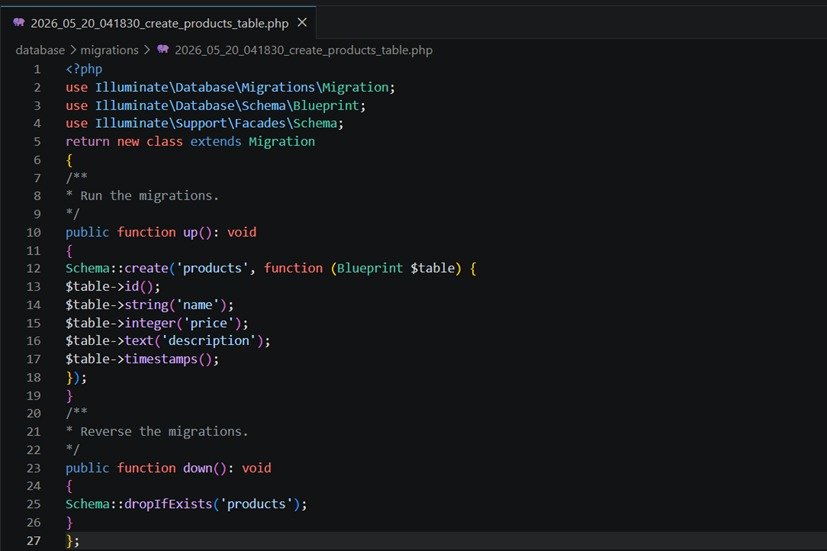Select the create_products_table.php editor tab

click(x=158, y=23)
